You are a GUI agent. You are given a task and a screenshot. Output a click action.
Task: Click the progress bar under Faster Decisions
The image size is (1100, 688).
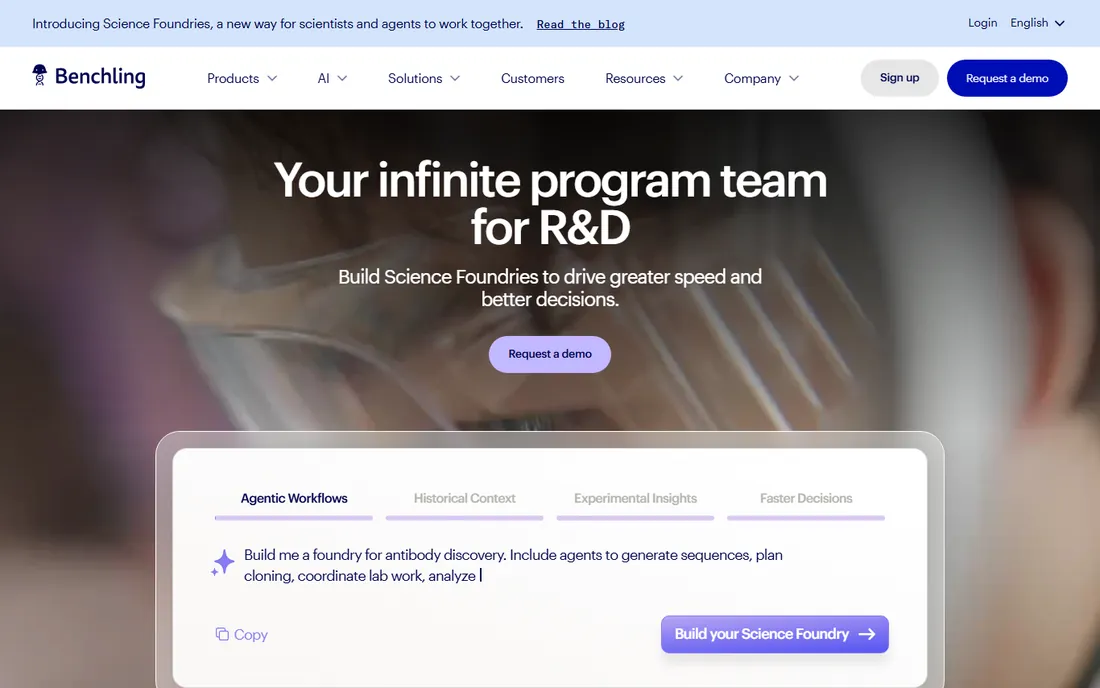[806, 518]
